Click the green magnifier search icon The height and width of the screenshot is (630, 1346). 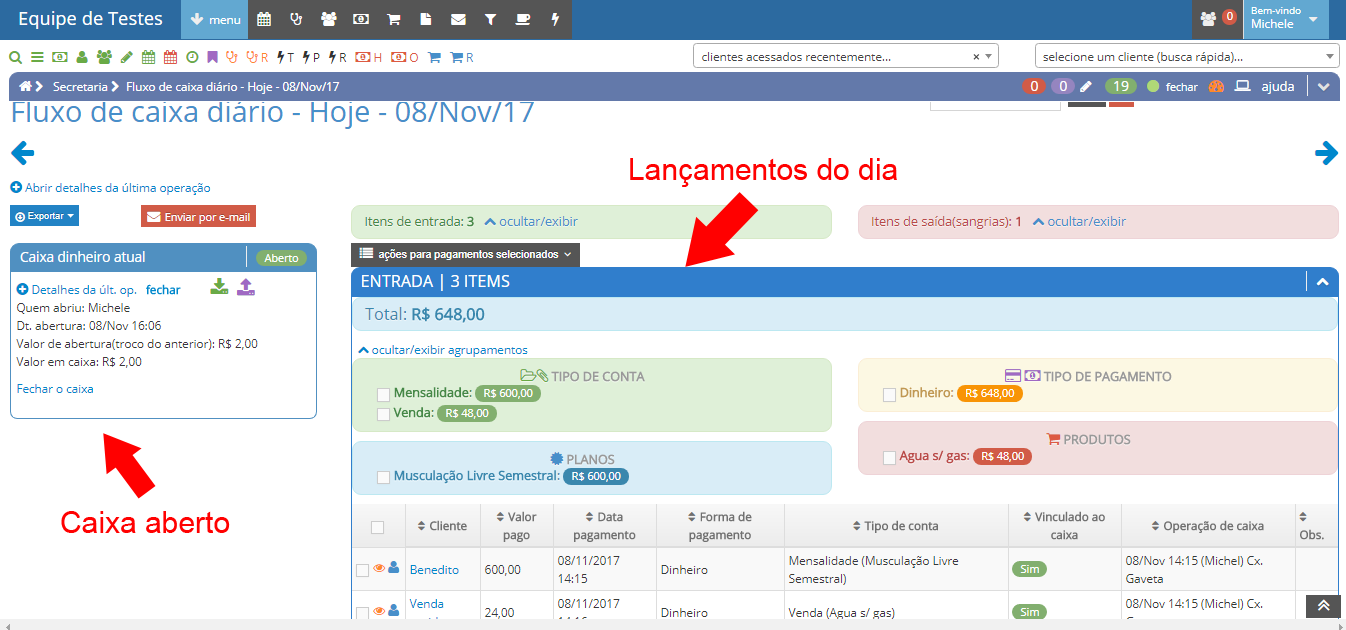pyautogui.click(x=14, y=57)
